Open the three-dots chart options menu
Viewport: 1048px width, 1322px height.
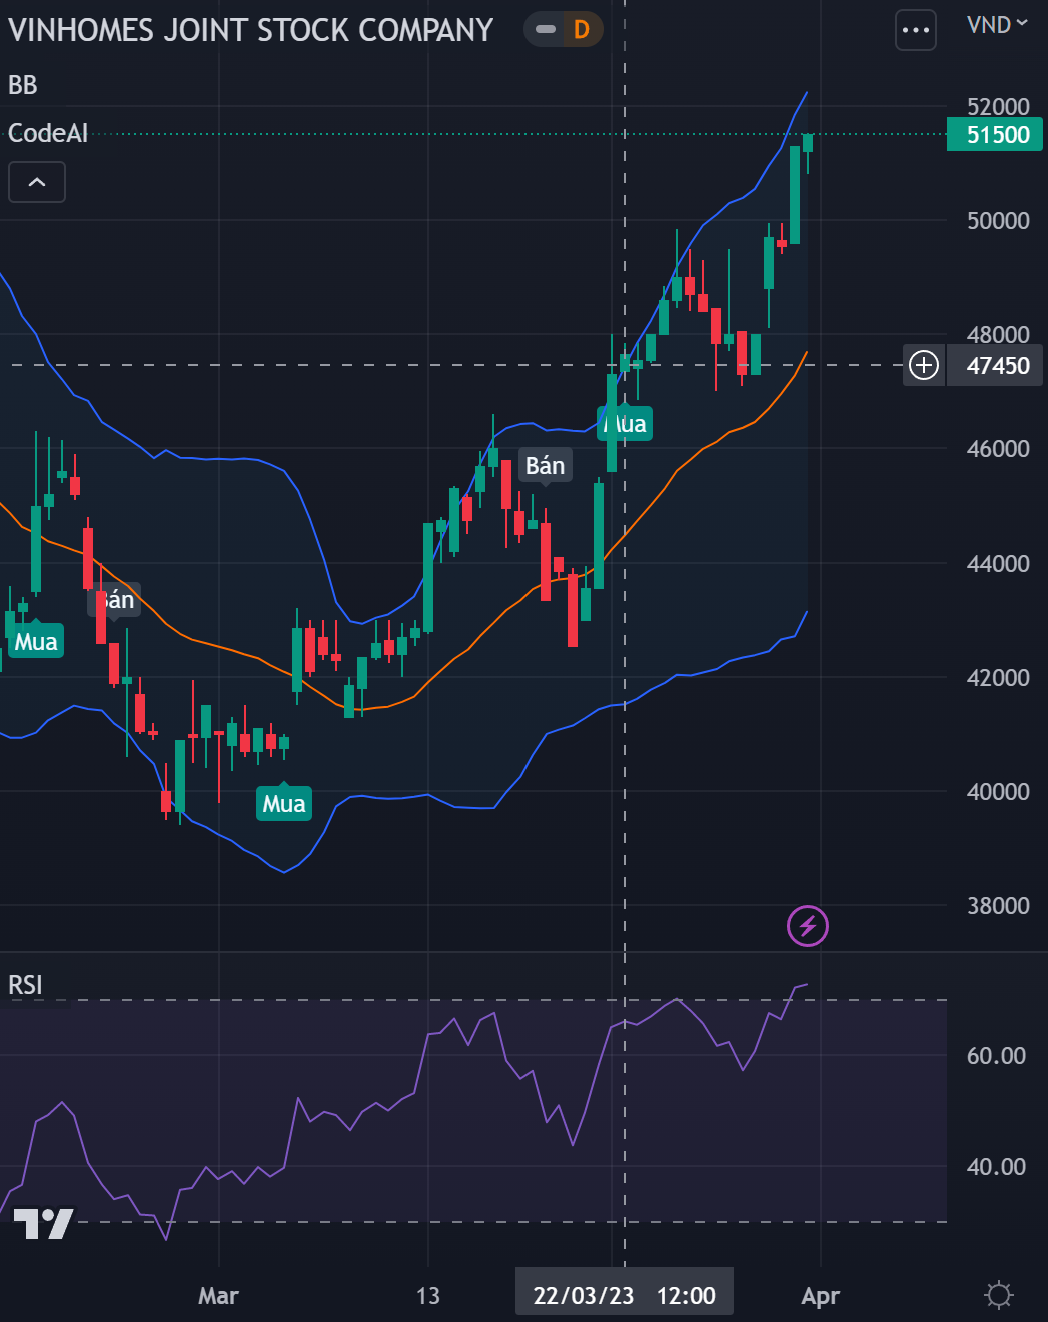(x=916, y=30)
